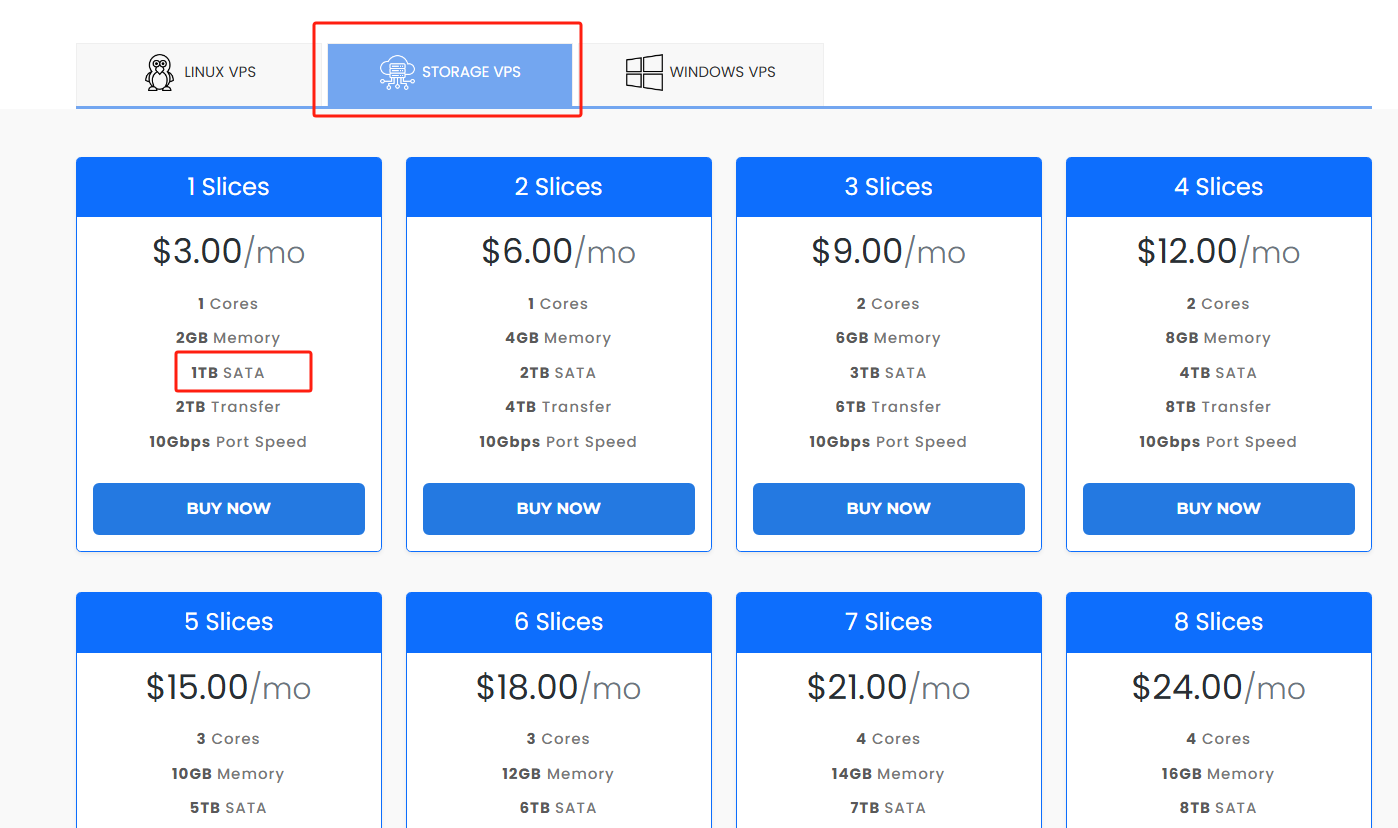Screen dimensions: 1398x828
Task: Choose the 7 Slices plan heading
Action: (888, 622)
